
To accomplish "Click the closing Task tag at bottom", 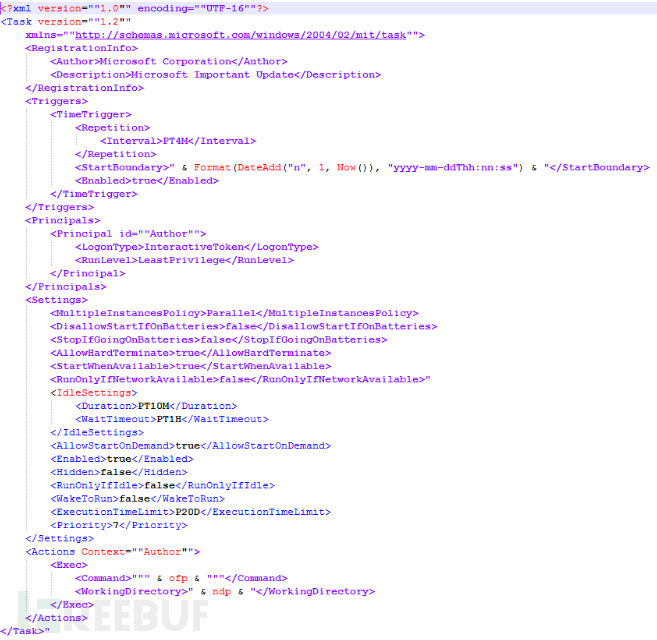I will pos(25,631).
